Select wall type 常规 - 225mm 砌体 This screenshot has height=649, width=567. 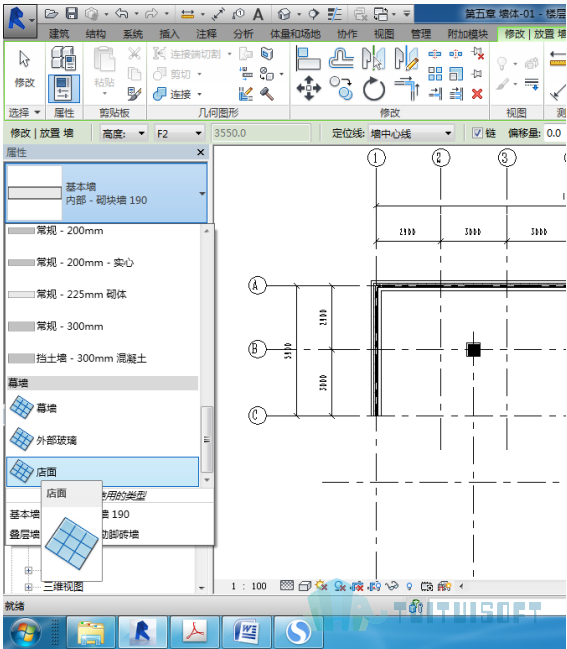tap(103, 294)
